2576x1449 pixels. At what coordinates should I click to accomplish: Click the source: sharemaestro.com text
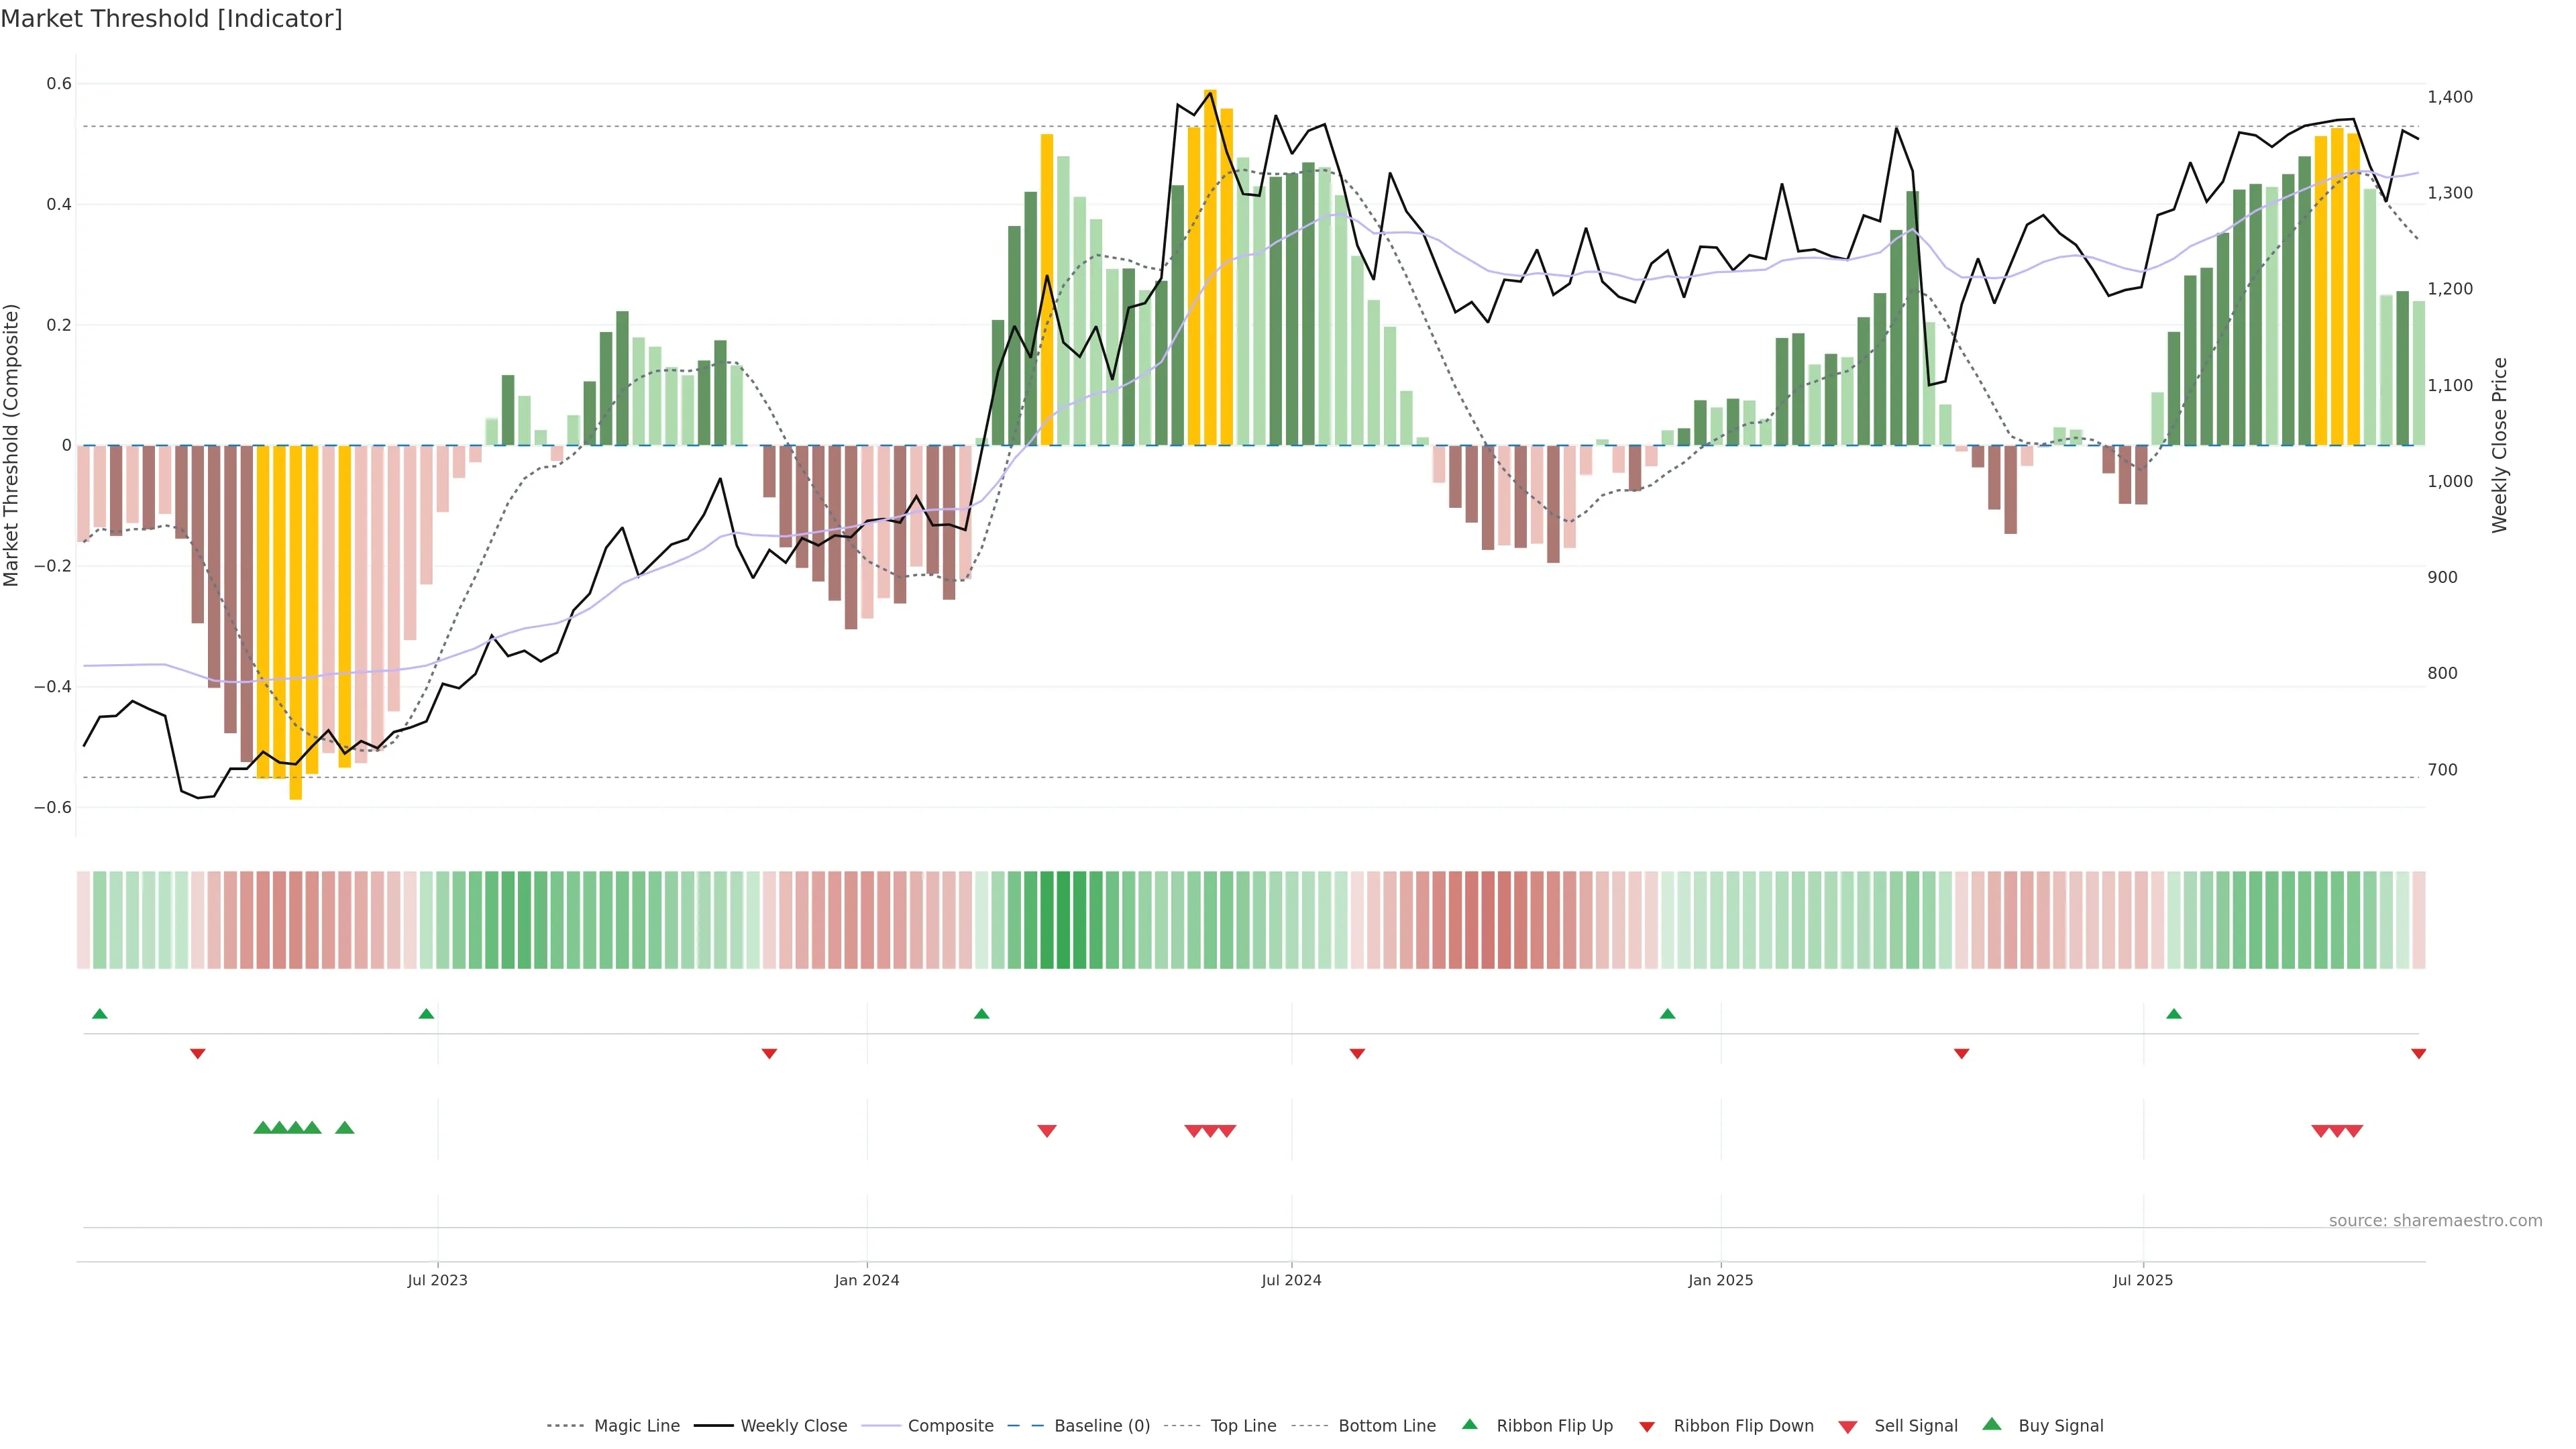tap(2435, 1220)
